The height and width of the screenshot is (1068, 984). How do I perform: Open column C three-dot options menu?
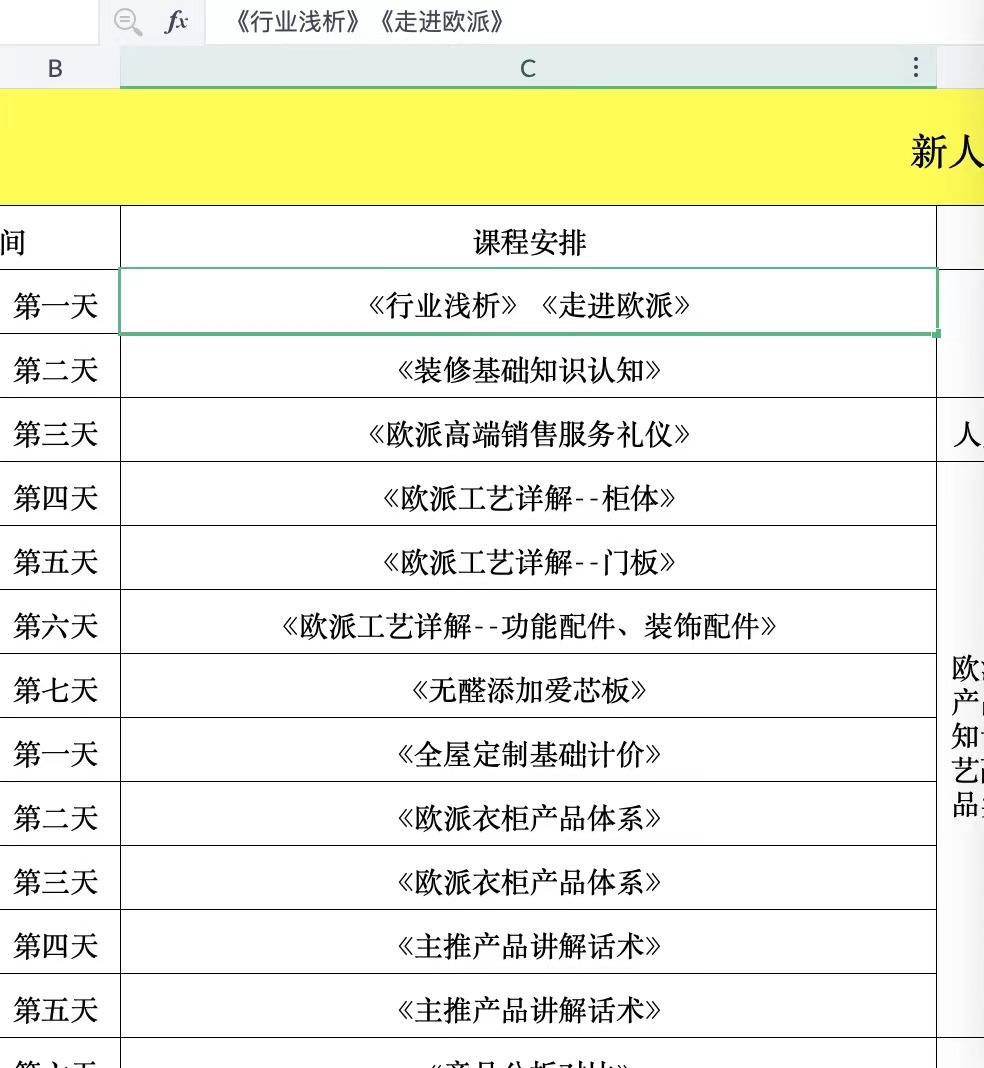click(x=916, y=67)
